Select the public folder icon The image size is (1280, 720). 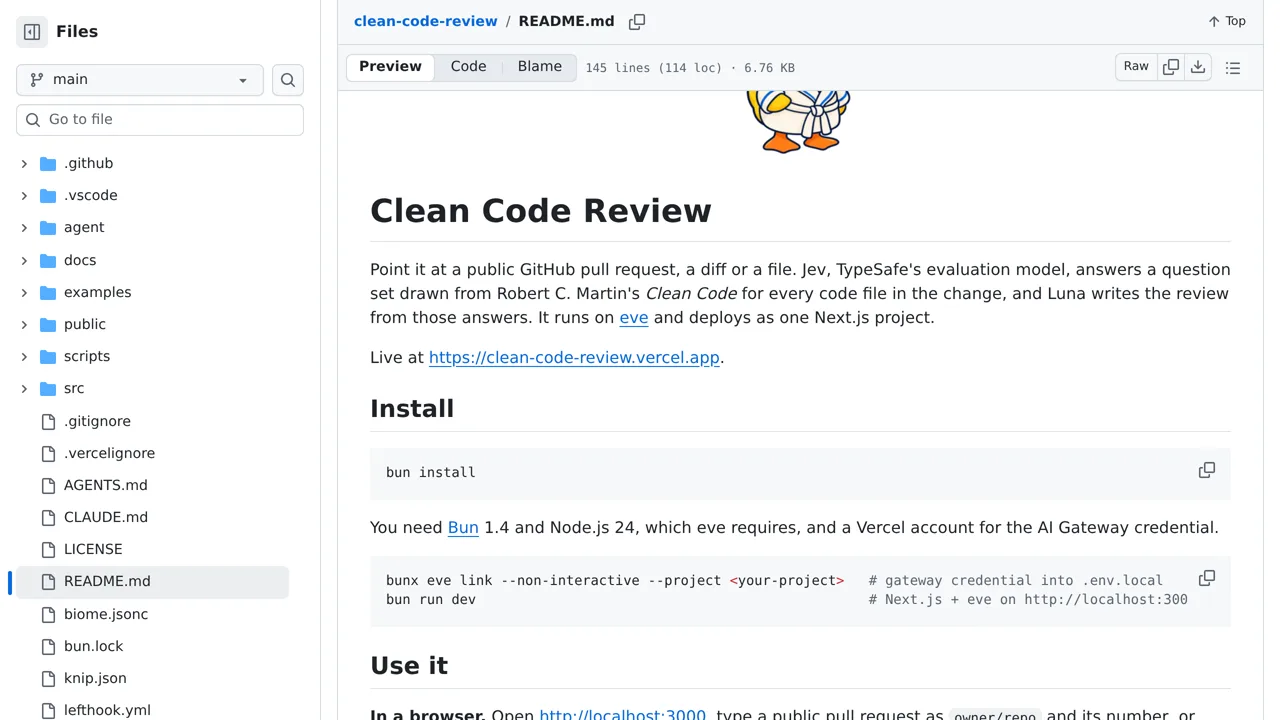(48, 324)
